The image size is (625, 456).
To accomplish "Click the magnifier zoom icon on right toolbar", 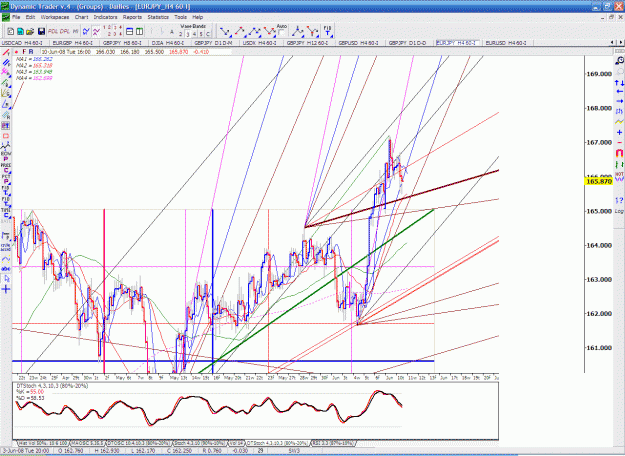I will [x=619, y=61].
